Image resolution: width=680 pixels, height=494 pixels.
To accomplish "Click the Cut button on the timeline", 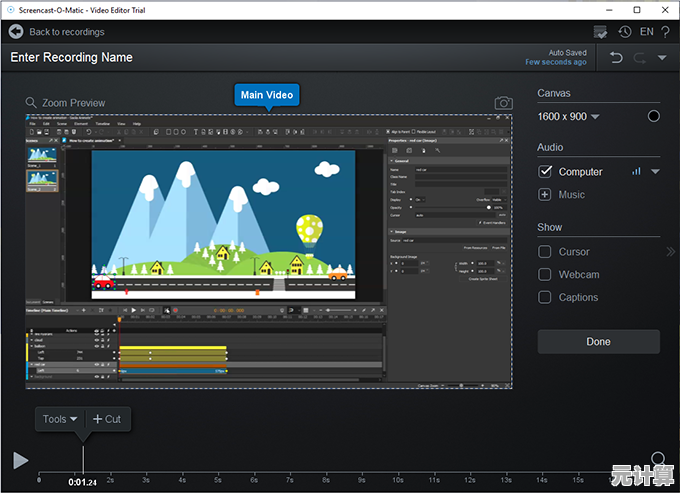I will [107, 419].
